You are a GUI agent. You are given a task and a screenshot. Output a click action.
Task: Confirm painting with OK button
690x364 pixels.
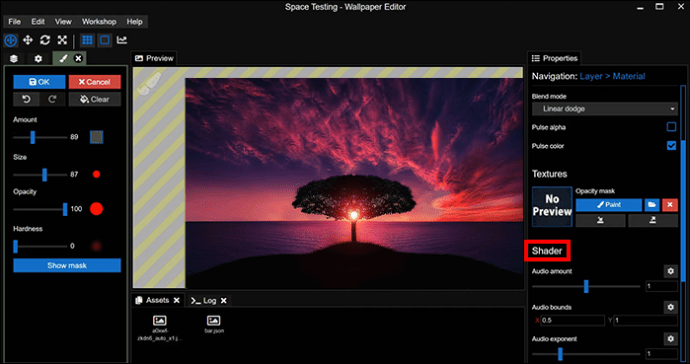pos(39,82)
